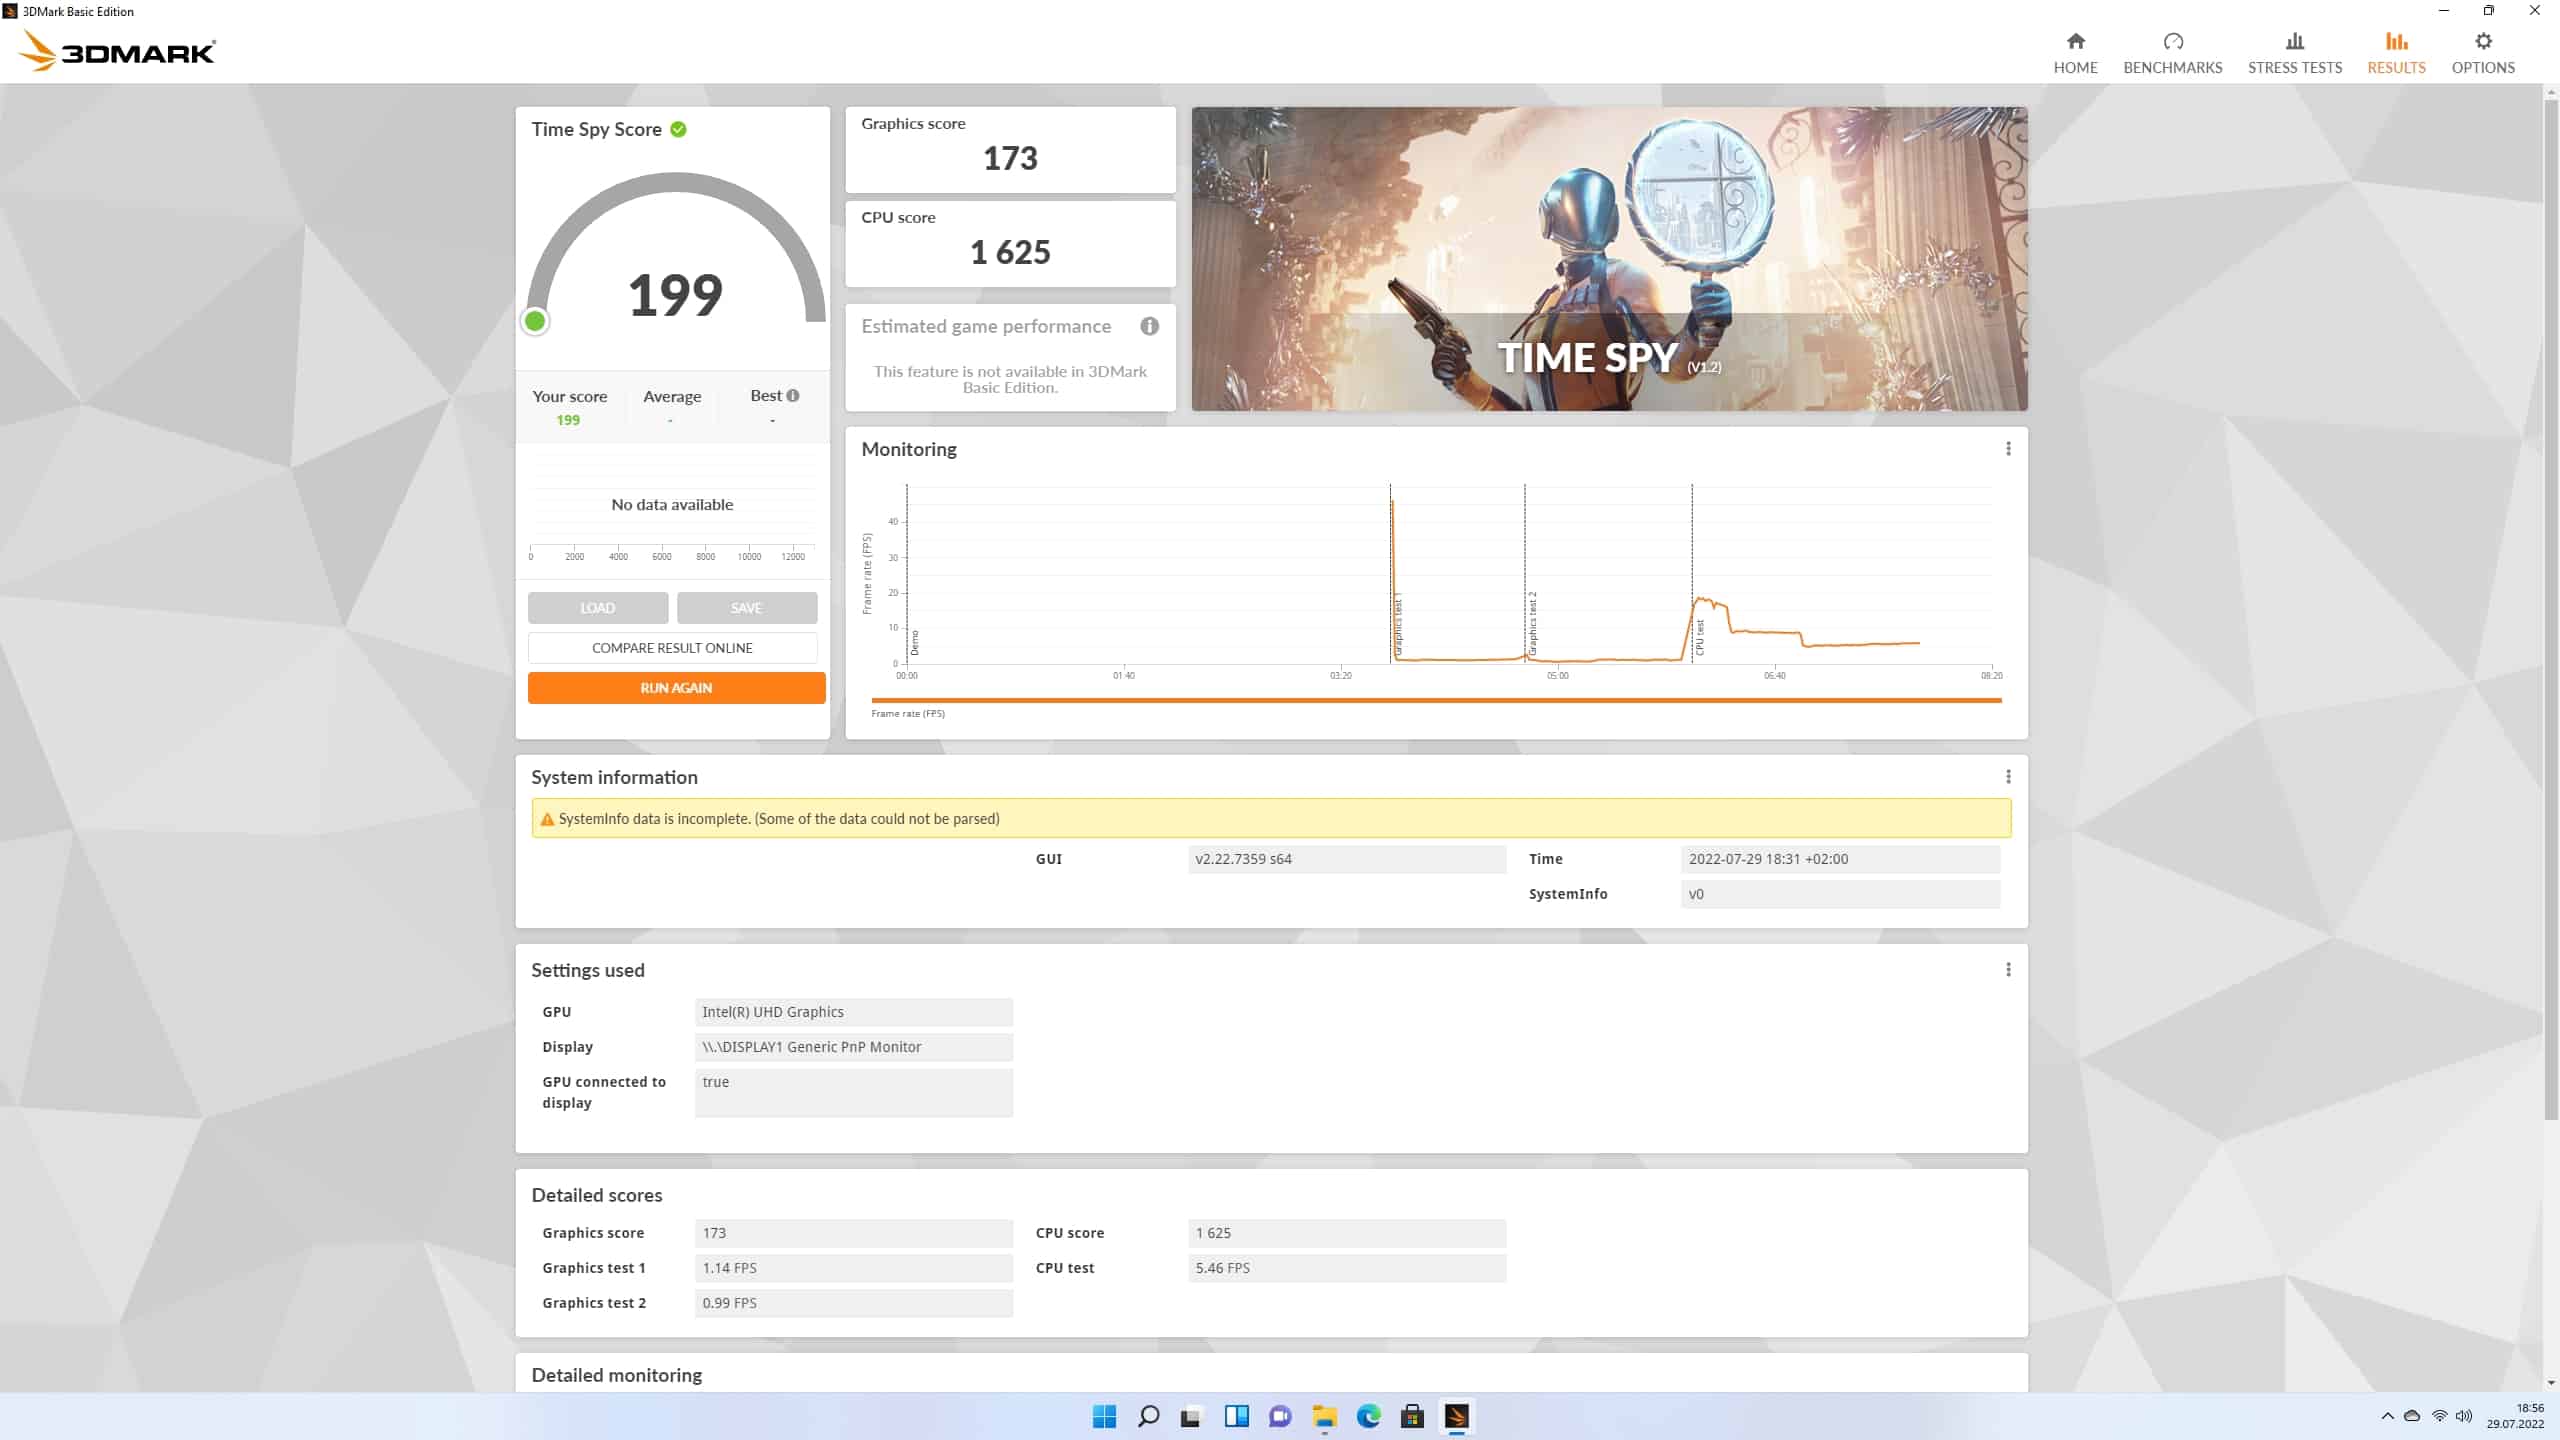Open the Settings used three-dot menu
The image size is (2560, 1440).
click(2007, 970)
